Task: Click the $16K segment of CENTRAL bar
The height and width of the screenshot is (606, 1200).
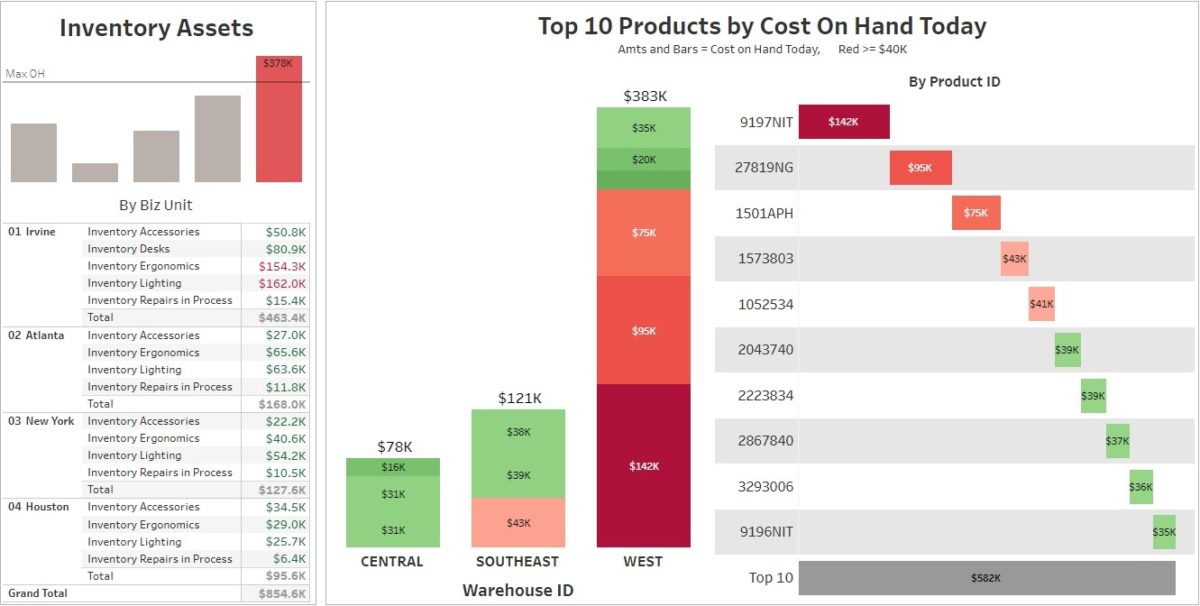Action: click(x=393, y=467)
